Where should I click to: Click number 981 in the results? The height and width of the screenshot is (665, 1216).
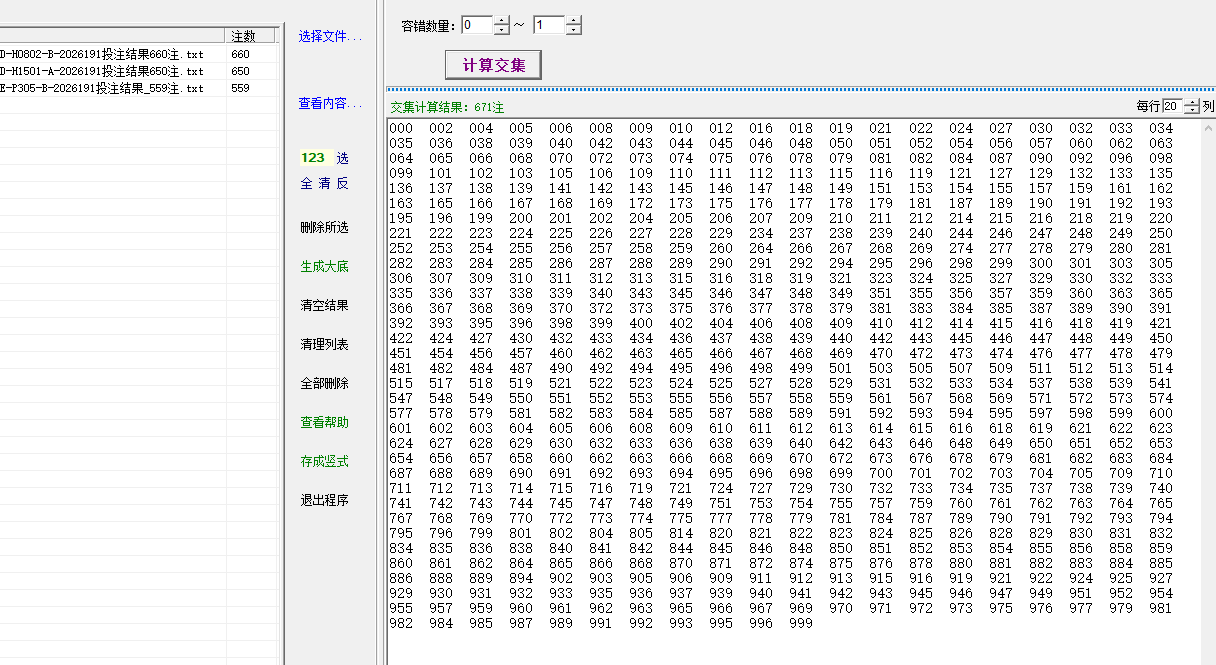pyautogui.click(x=1161, y=608)
